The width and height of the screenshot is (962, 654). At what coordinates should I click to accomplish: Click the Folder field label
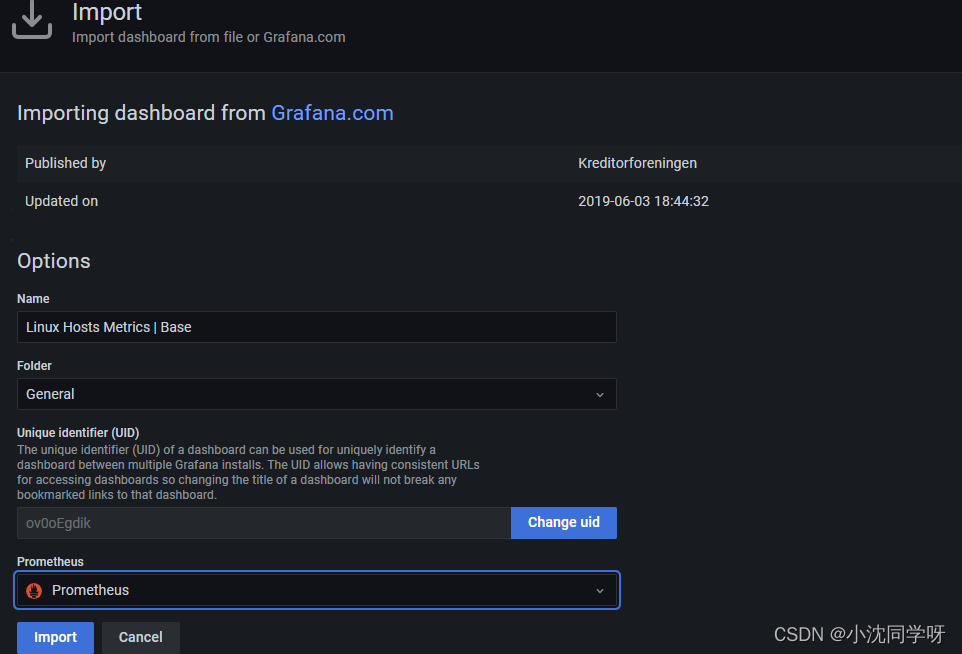tap(34, 366)
